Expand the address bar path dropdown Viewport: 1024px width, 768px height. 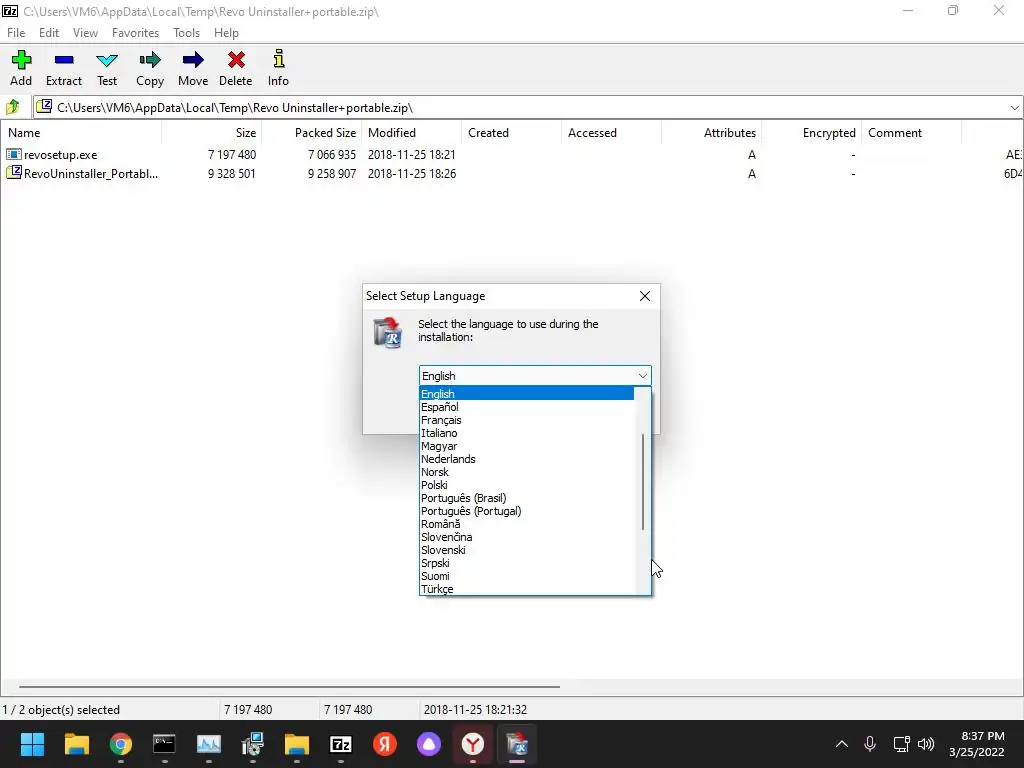[x=1014, y=108]
